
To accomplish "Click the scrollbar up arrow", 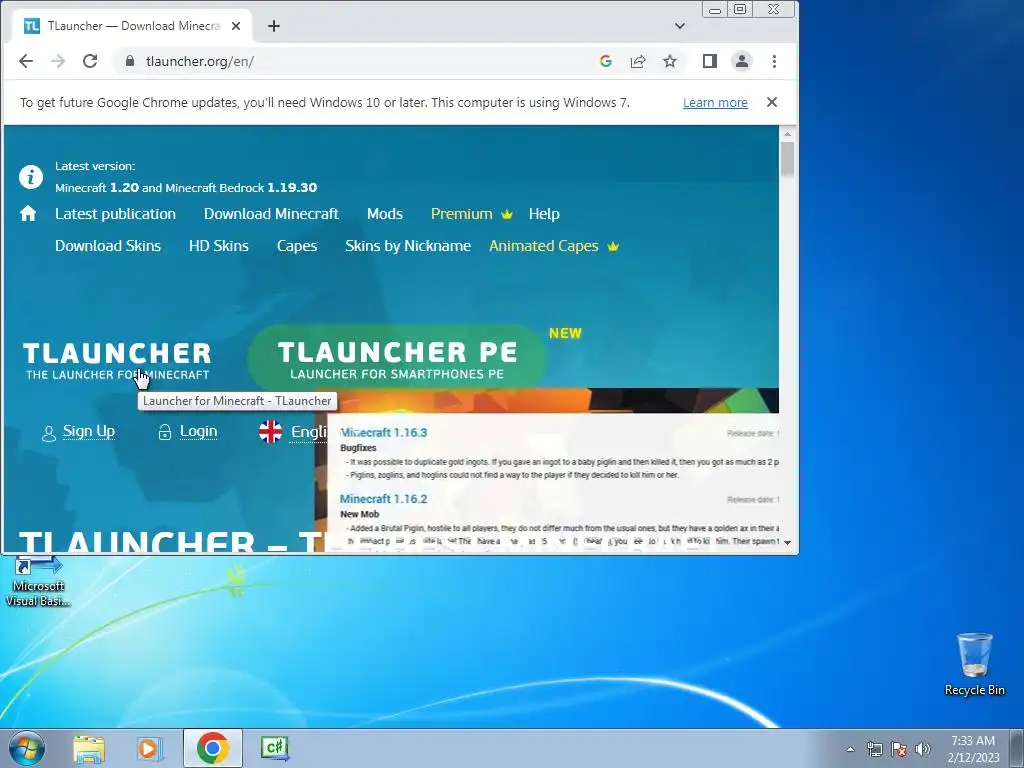I will click(787, 134).
